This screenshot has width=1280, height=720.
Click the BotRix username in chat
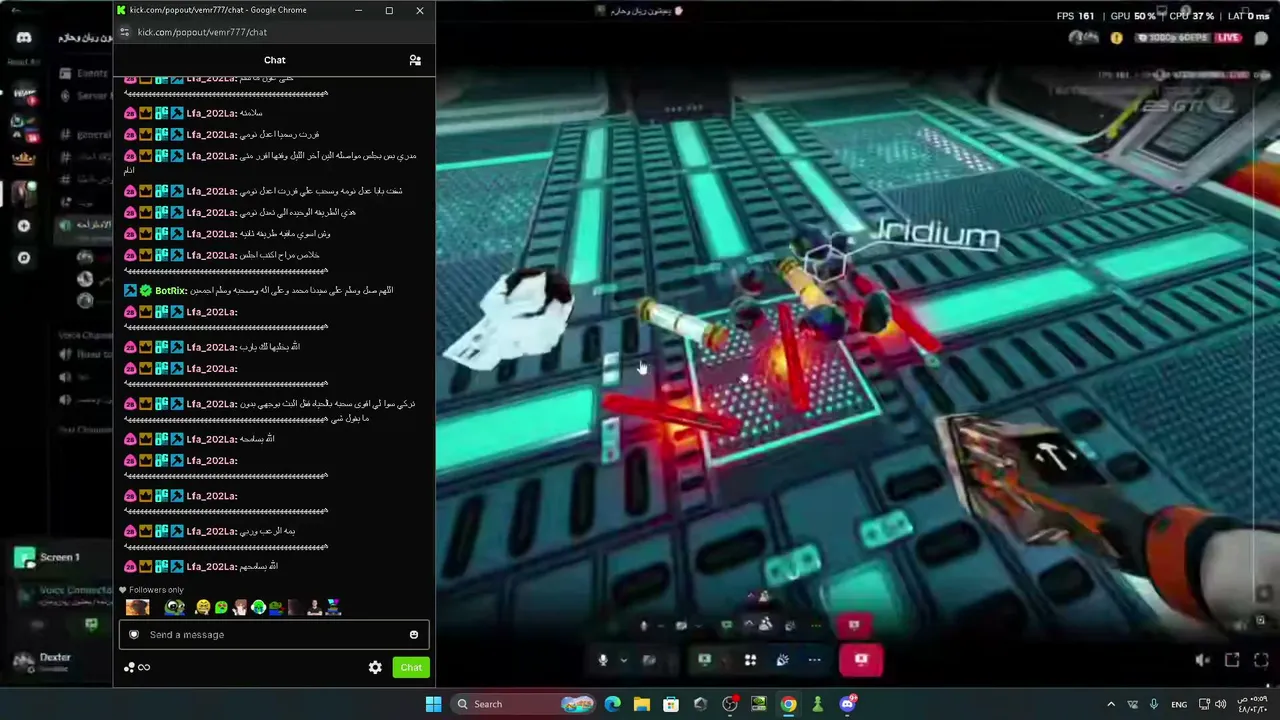tap(170, 291)
